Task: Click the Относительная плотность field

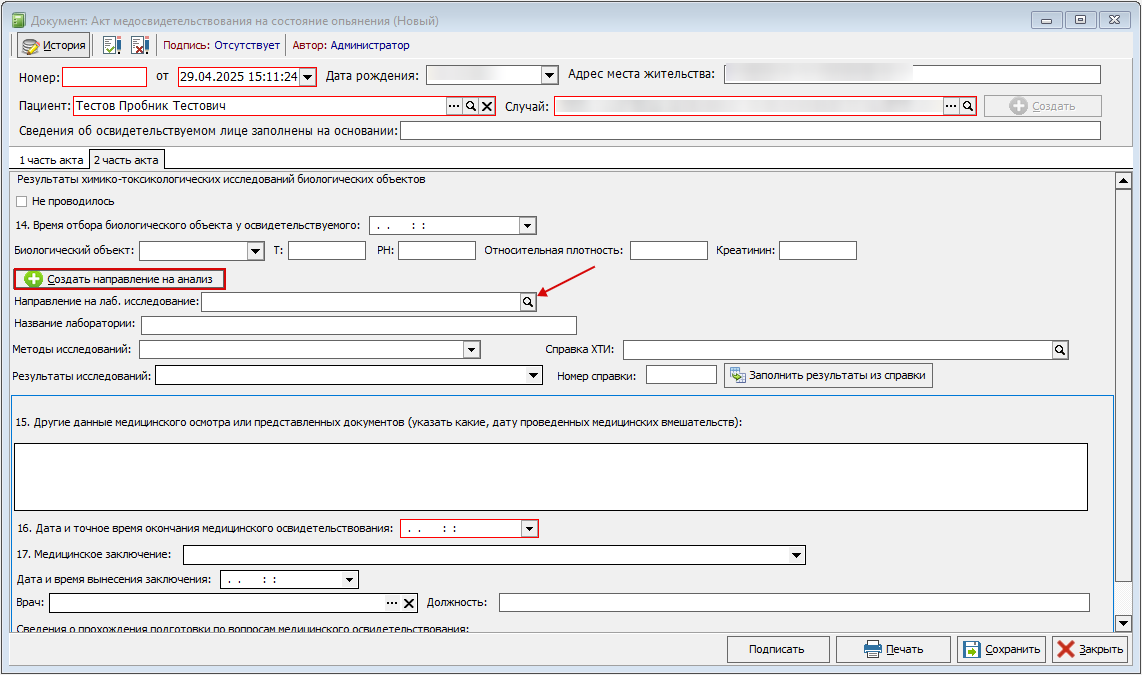Action: (669, 250)
